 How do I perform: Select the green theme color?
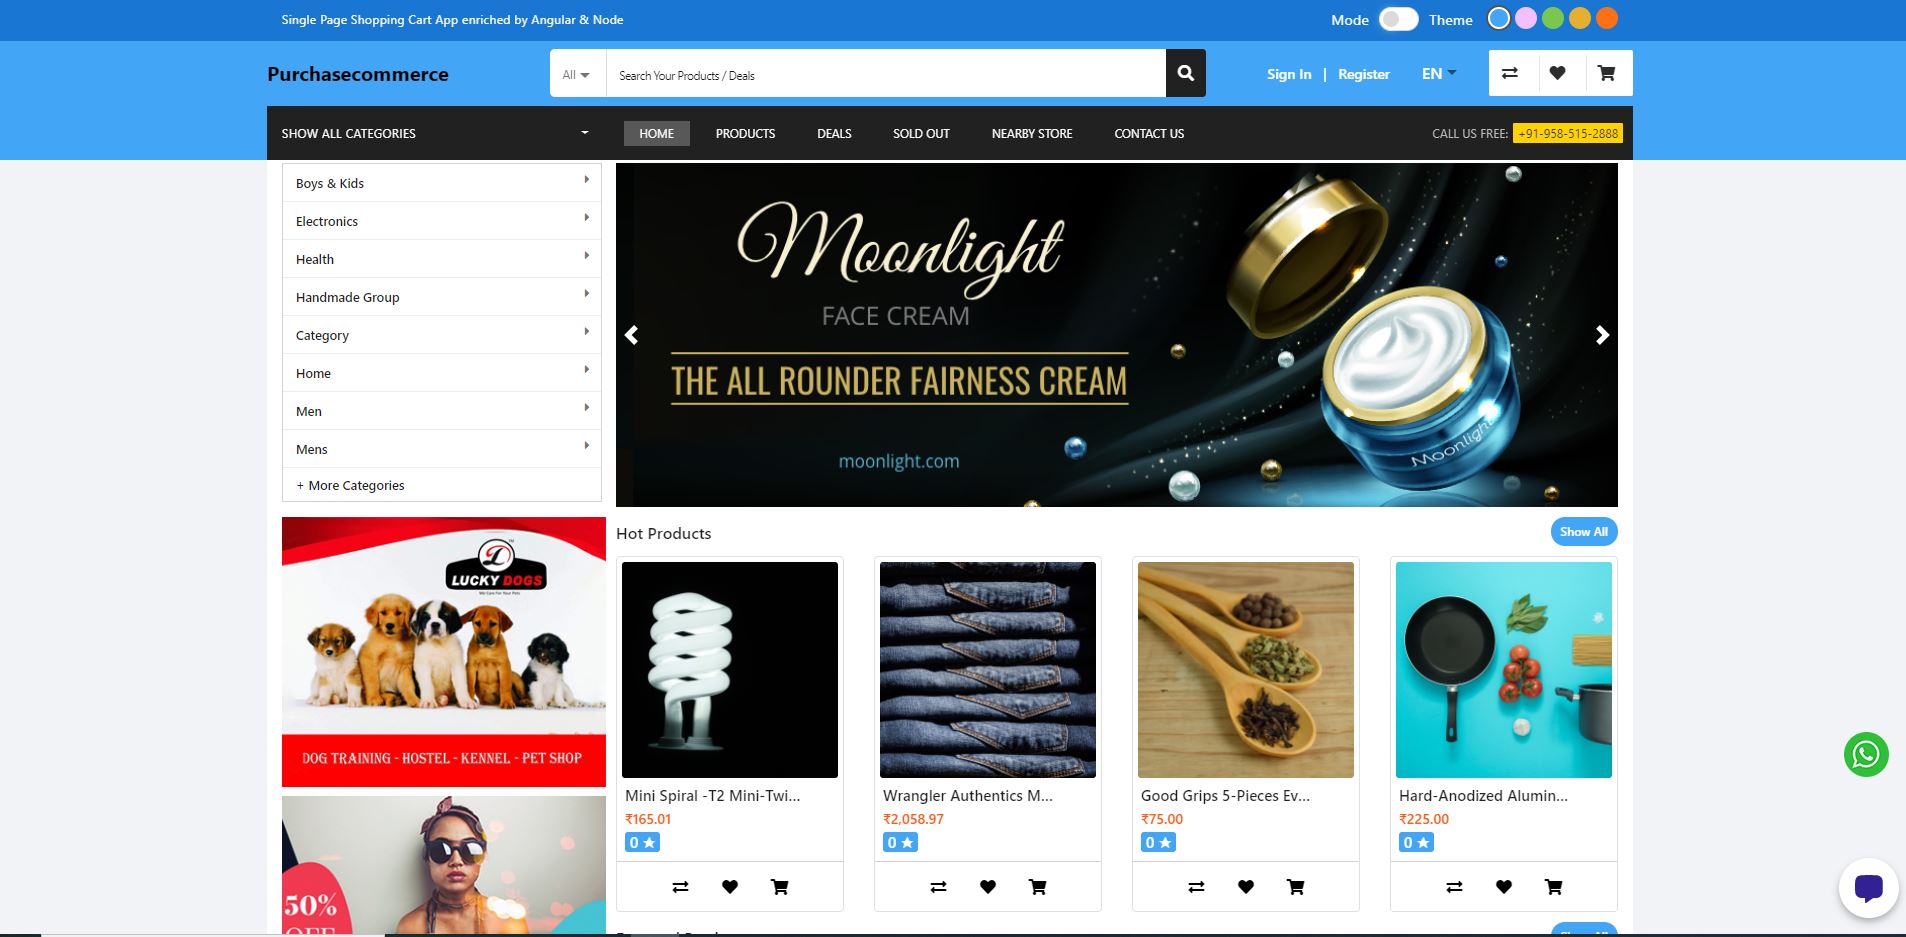pyautogui.click(x=1552, y=18)
